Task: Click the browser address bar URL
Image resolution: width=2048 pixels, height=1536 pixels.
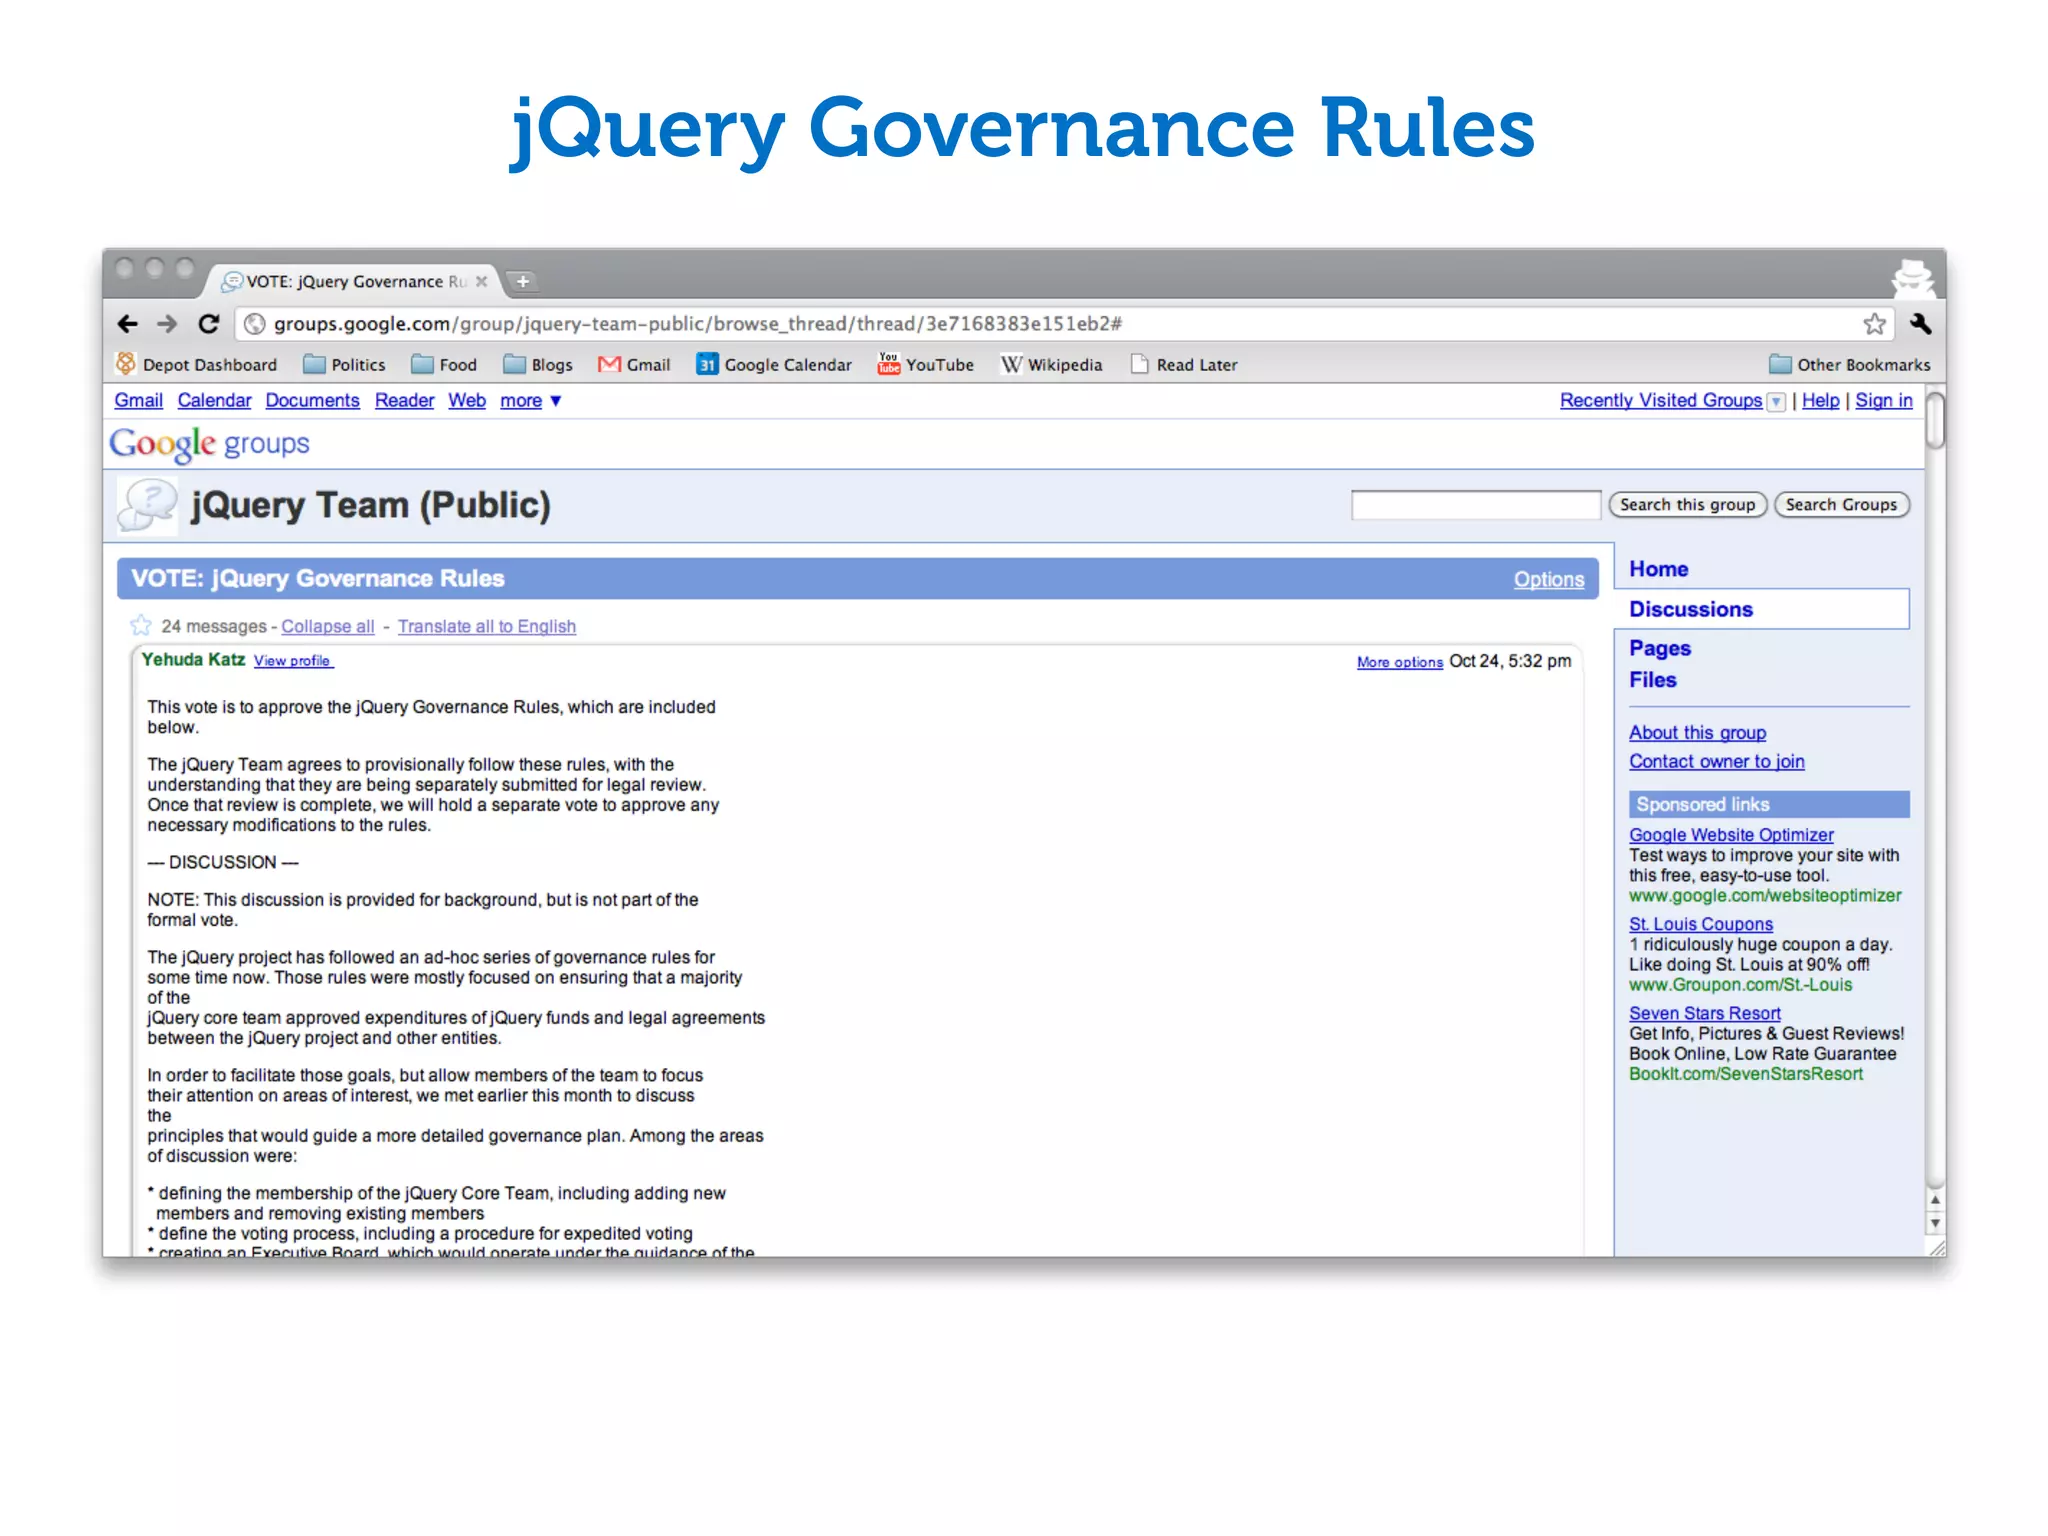Action: [x=698, y=324]
